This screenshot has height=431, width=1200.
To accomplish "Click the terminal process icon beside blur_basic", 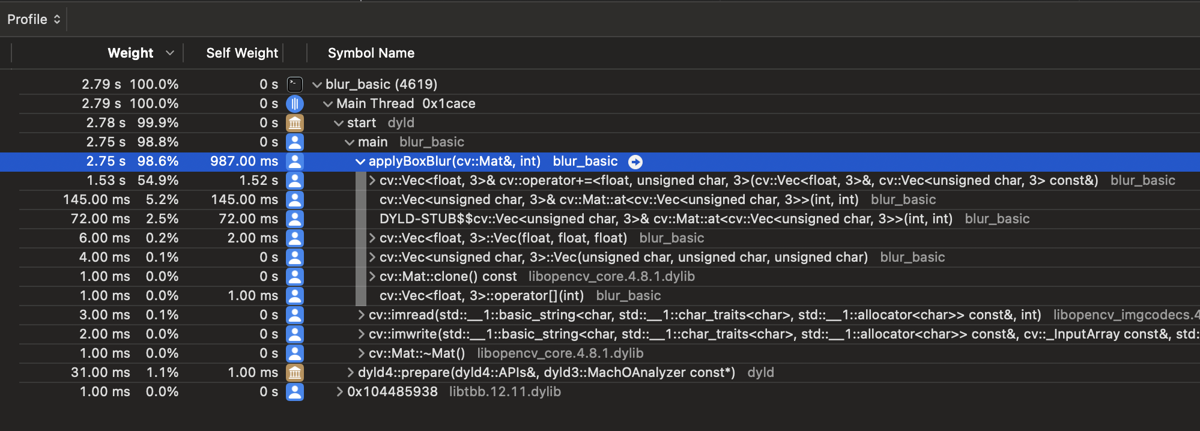I will pyautogui.click(x=295, y=85).
